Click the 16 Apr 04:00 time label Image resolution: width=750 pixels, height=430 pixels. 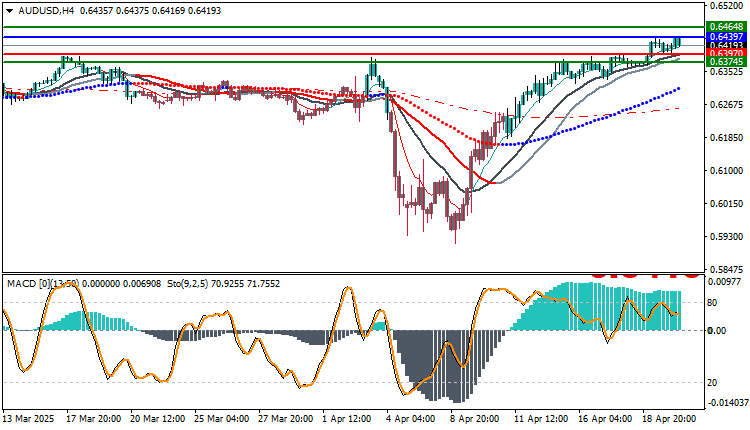click(x=606, y=419)
